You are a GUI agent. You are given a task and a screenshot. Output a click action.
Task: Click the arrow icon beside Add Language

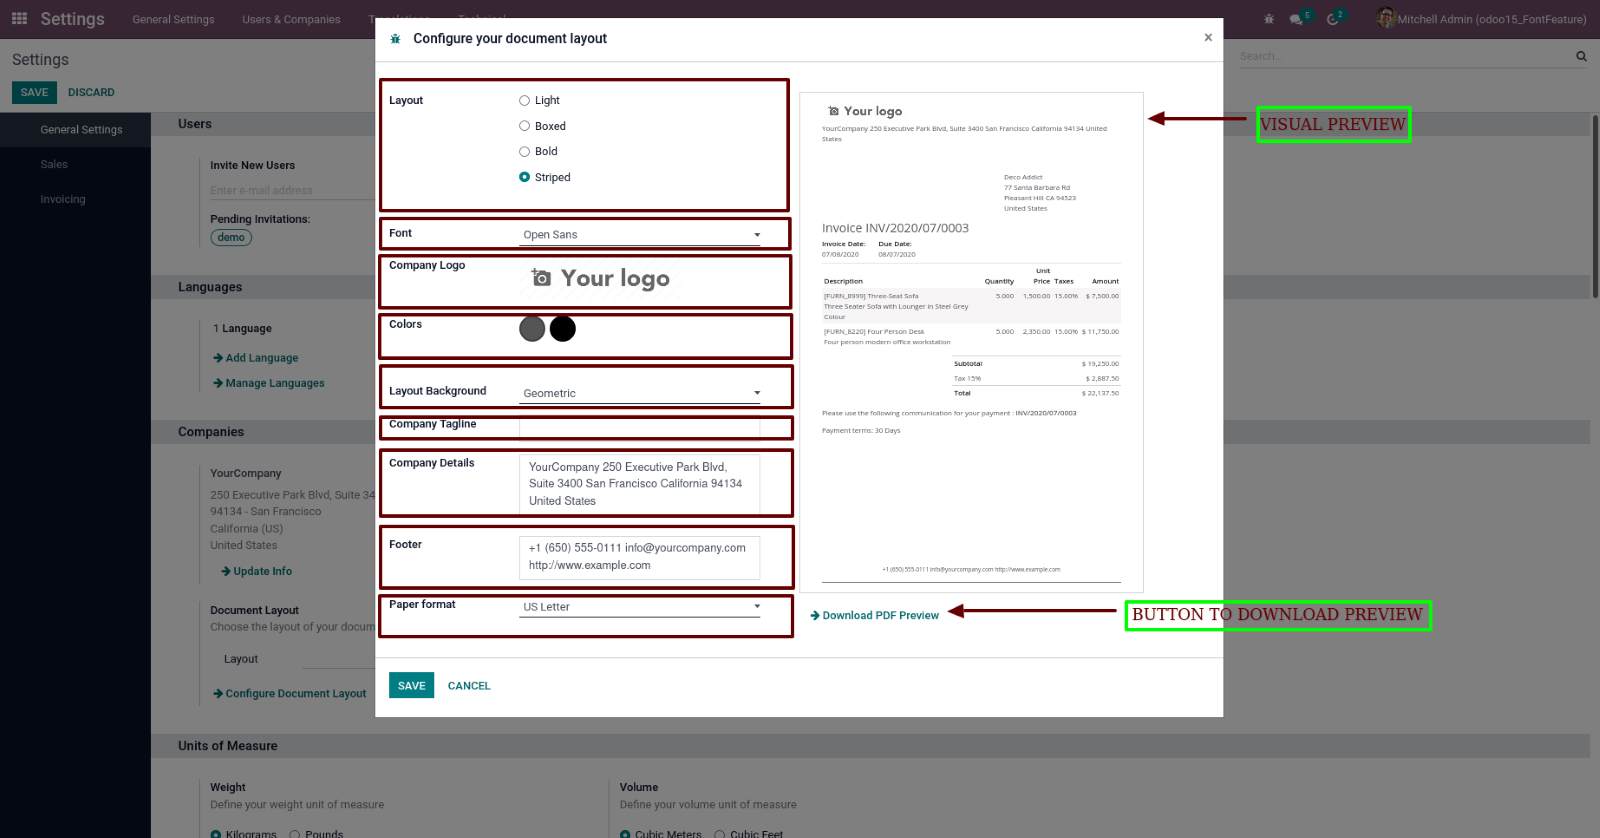coord(218,358)
